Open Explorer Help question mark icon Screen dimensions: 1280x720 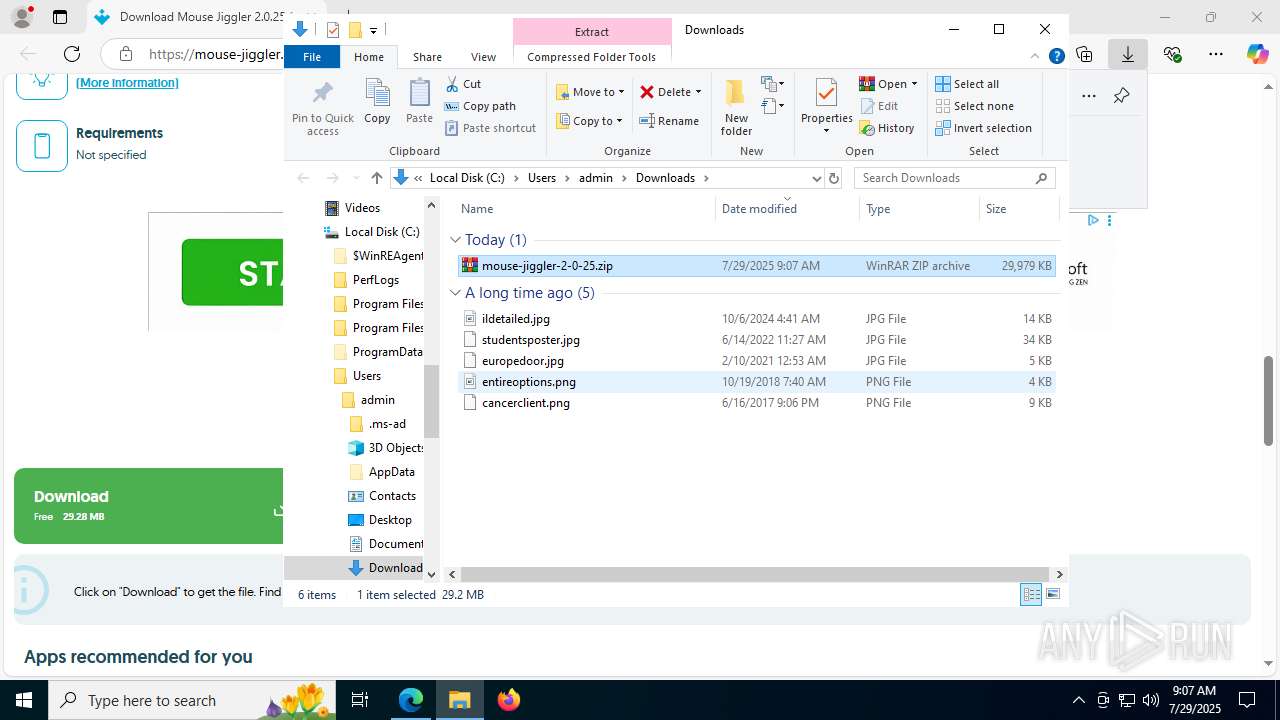1056,57
